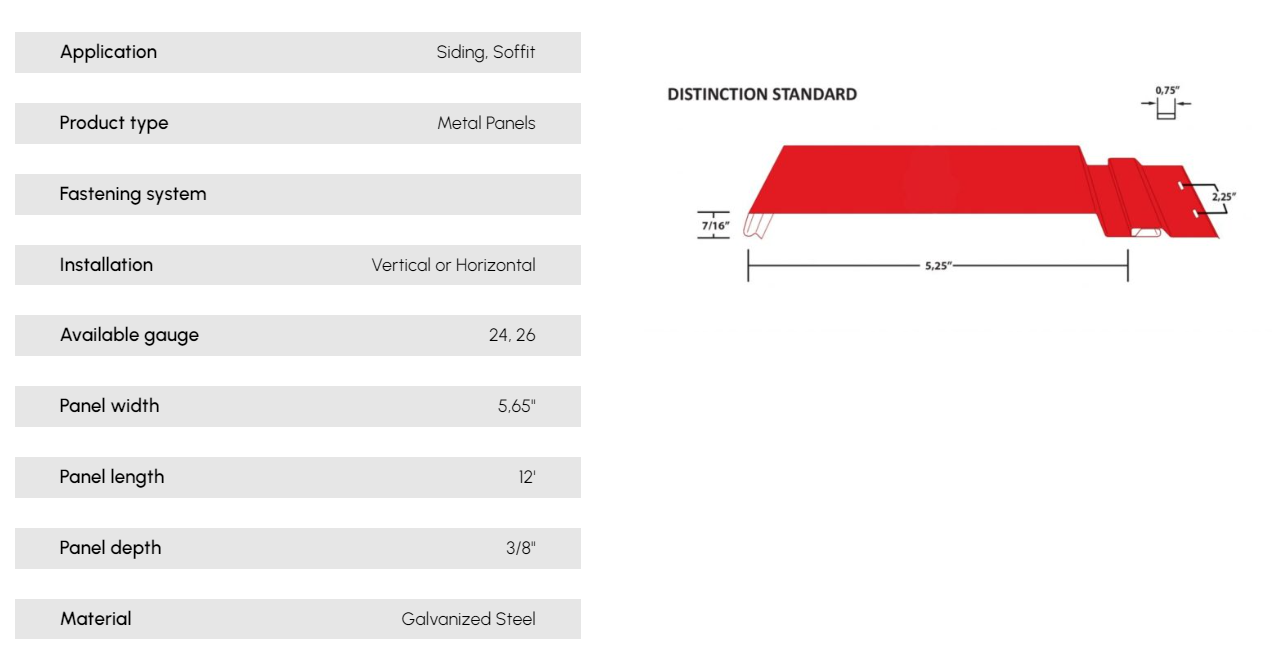
Task: Select the Galvanized Steel value
Action: pyautogui.click(x=469, y=619)
